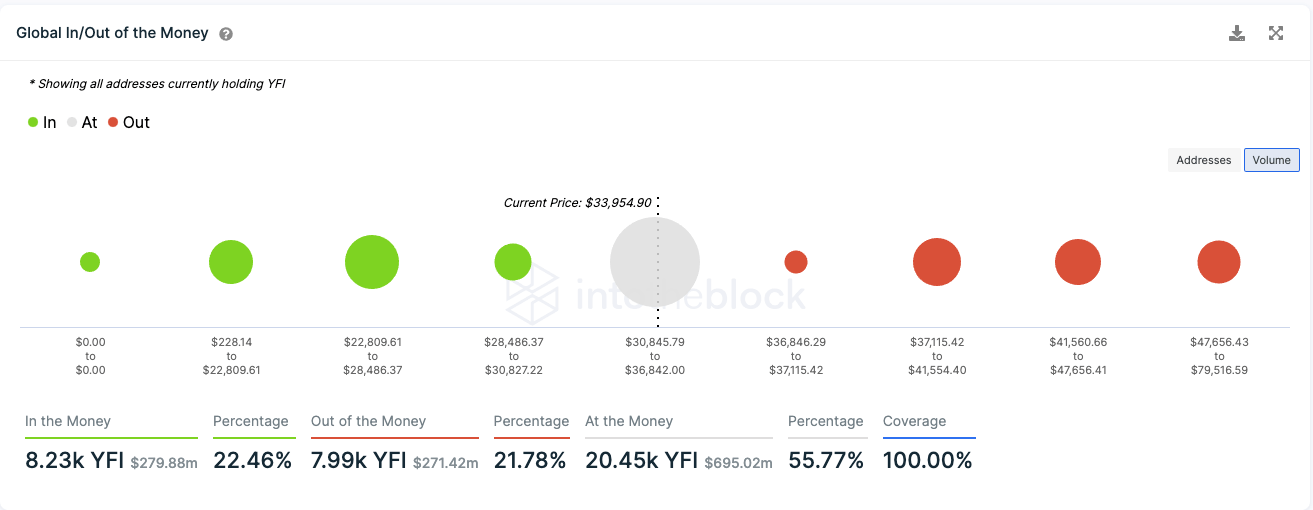Click the small $36,846.29 range red bubble
The height and width of the screenshot is (510, 1313).
tap(796, 262)
